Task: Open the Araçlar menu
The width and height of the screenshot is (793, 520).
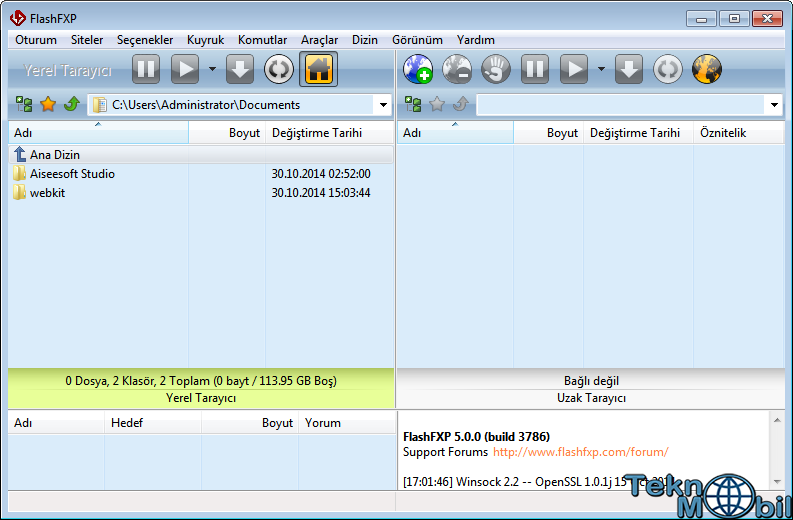Action: (320, 40)
